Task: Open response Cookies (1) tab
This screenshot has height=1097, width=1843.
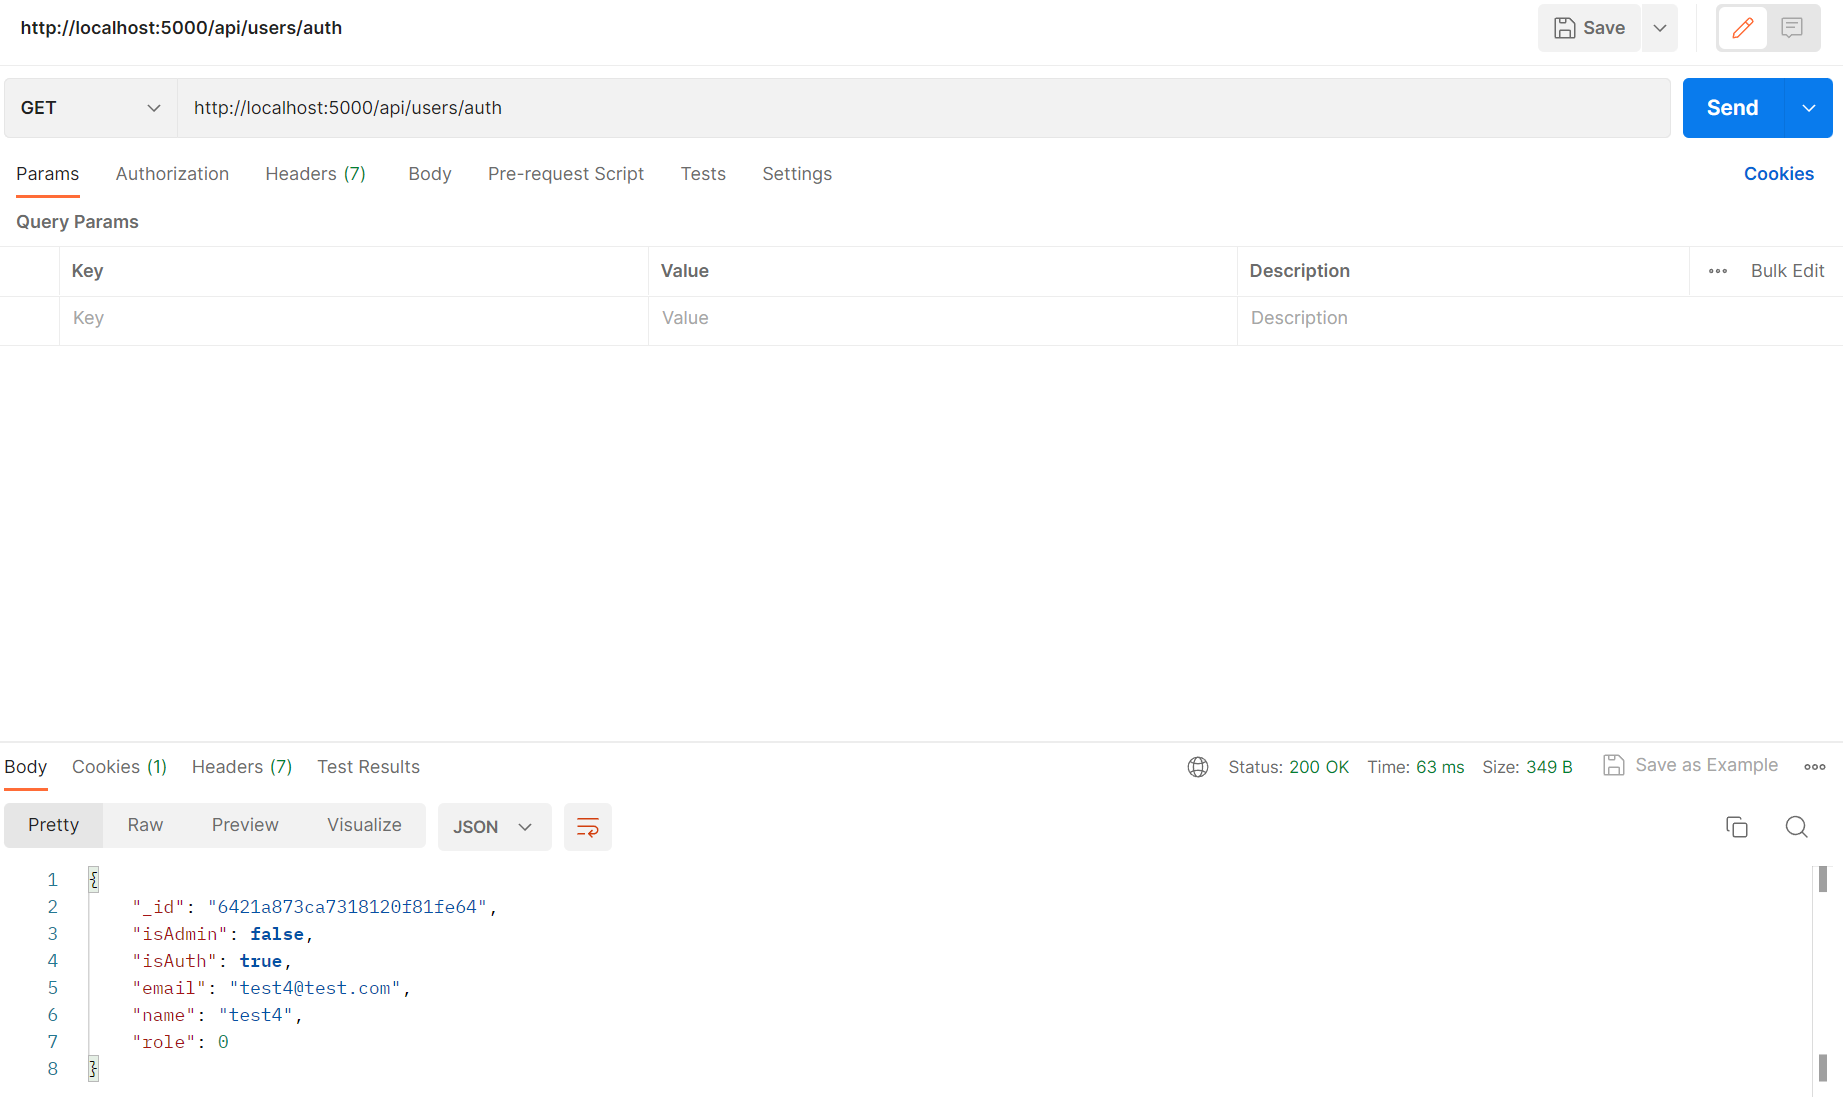Action: [x=119, y=767]
